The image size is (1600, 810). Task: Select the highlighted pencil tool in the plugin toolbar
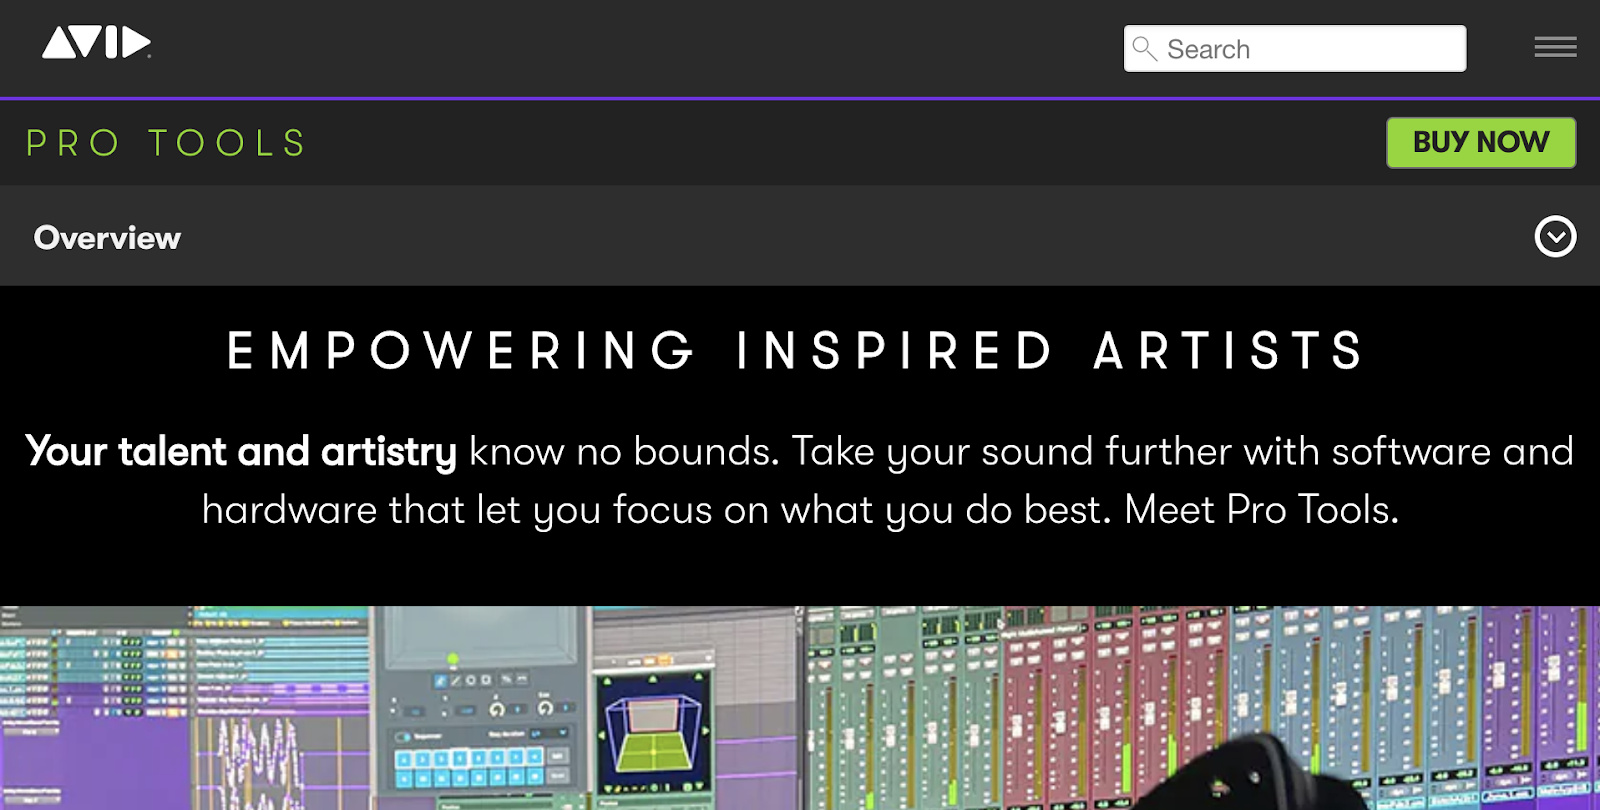(x=440, y=680)
